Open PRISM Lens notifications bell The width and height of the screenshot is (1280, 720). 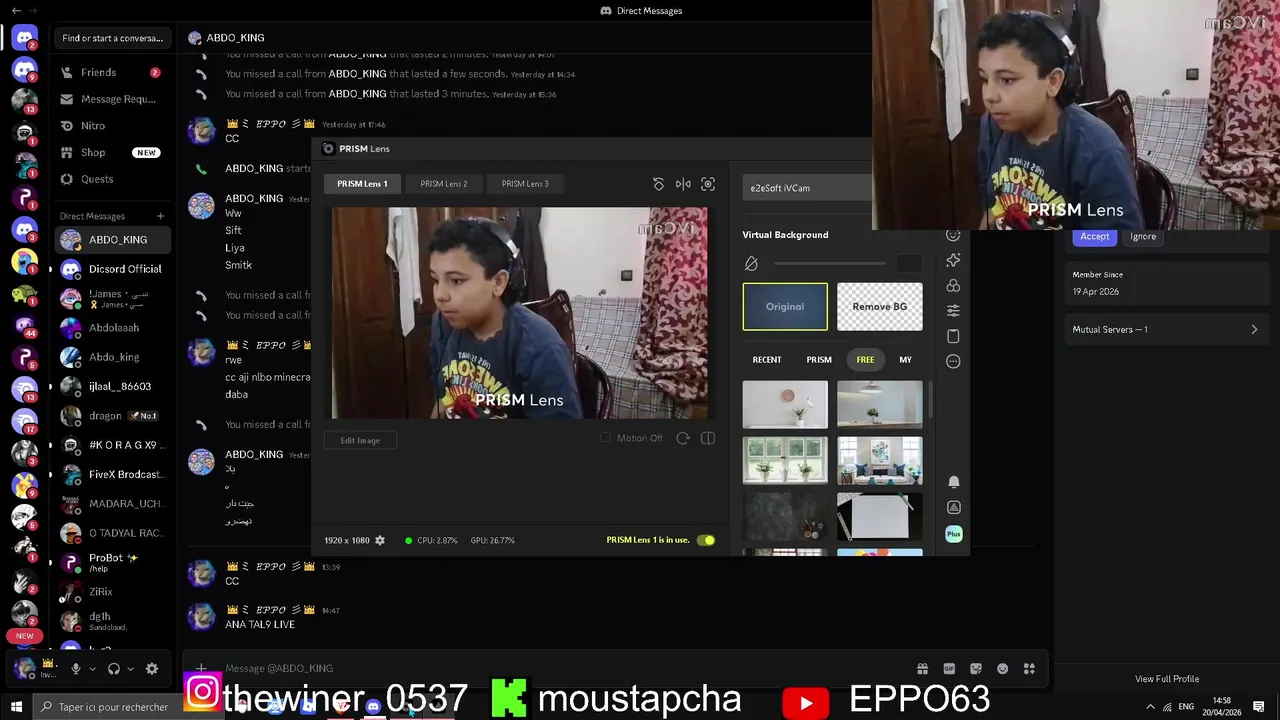pos(953,482)
